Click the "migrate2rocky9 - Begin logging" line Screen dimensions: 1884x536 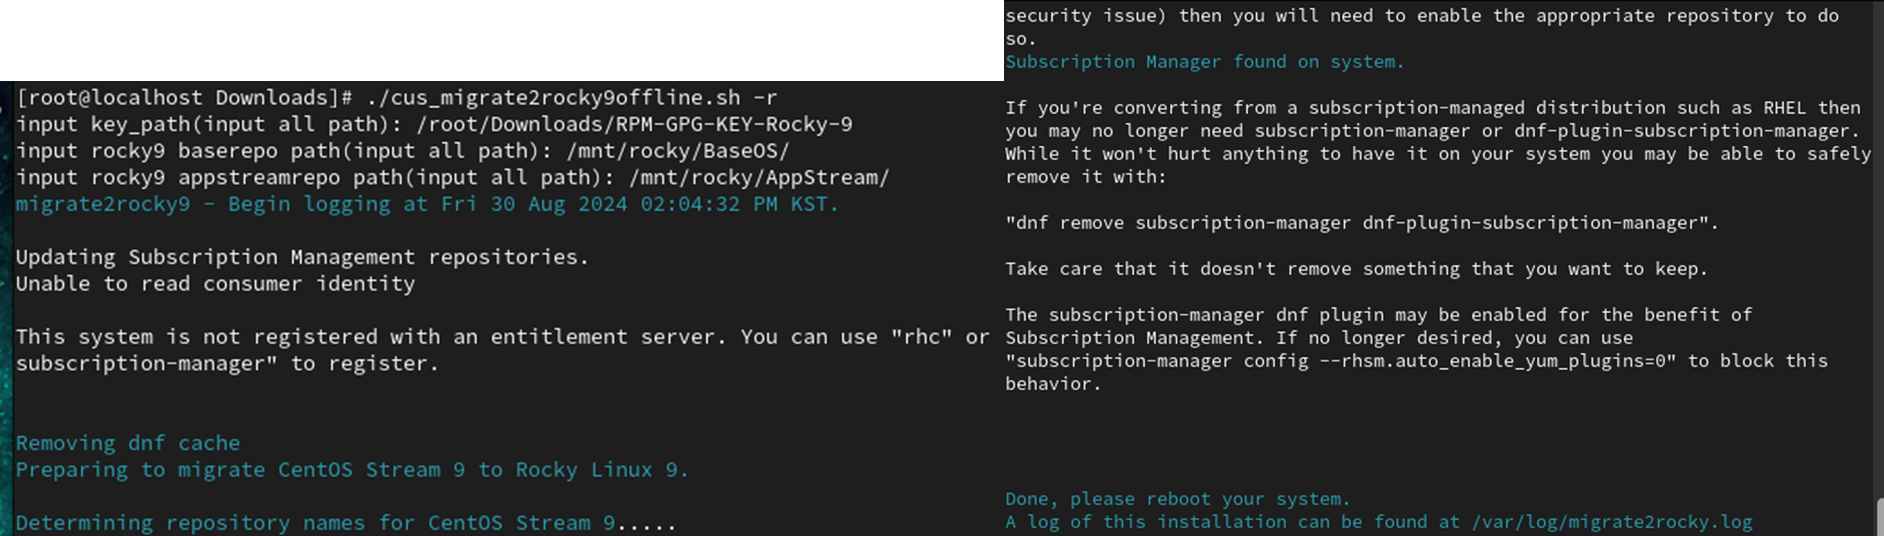point(427,204)
